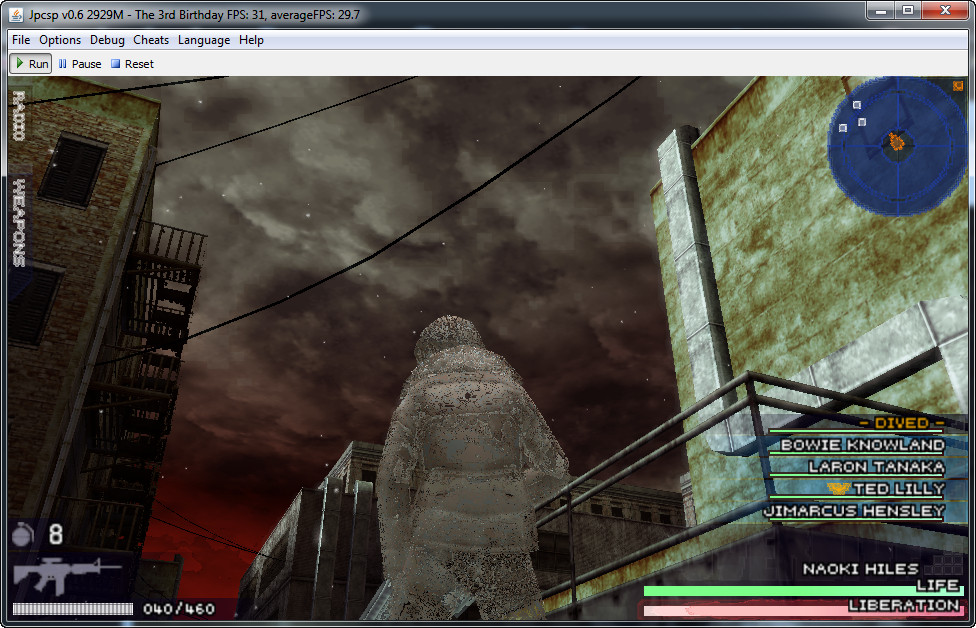Open the Options menu
Viewport: 976px width, 628px height.
60,40
